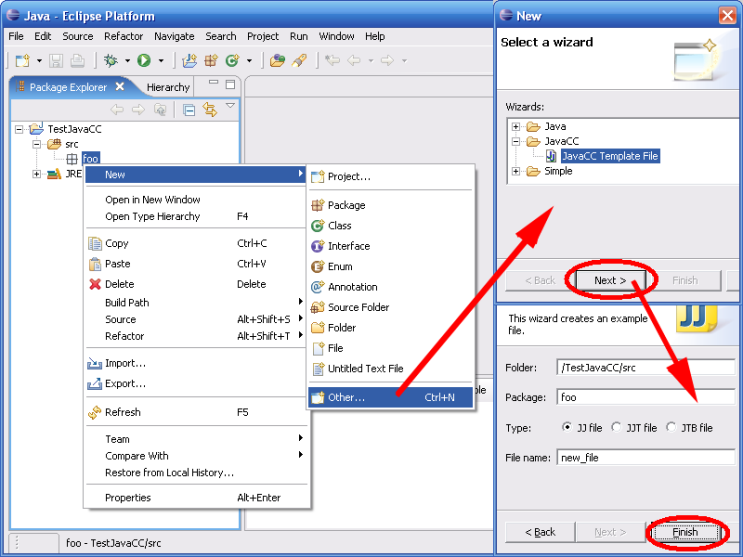Open the Window menu

(336, 37)
